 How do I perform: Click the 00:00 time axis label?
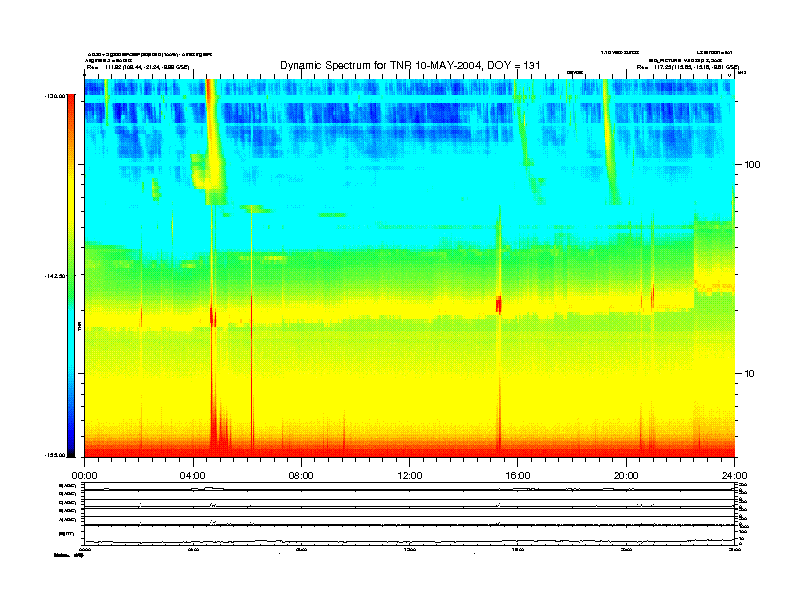pyautogui.click(x=84, y=476)
